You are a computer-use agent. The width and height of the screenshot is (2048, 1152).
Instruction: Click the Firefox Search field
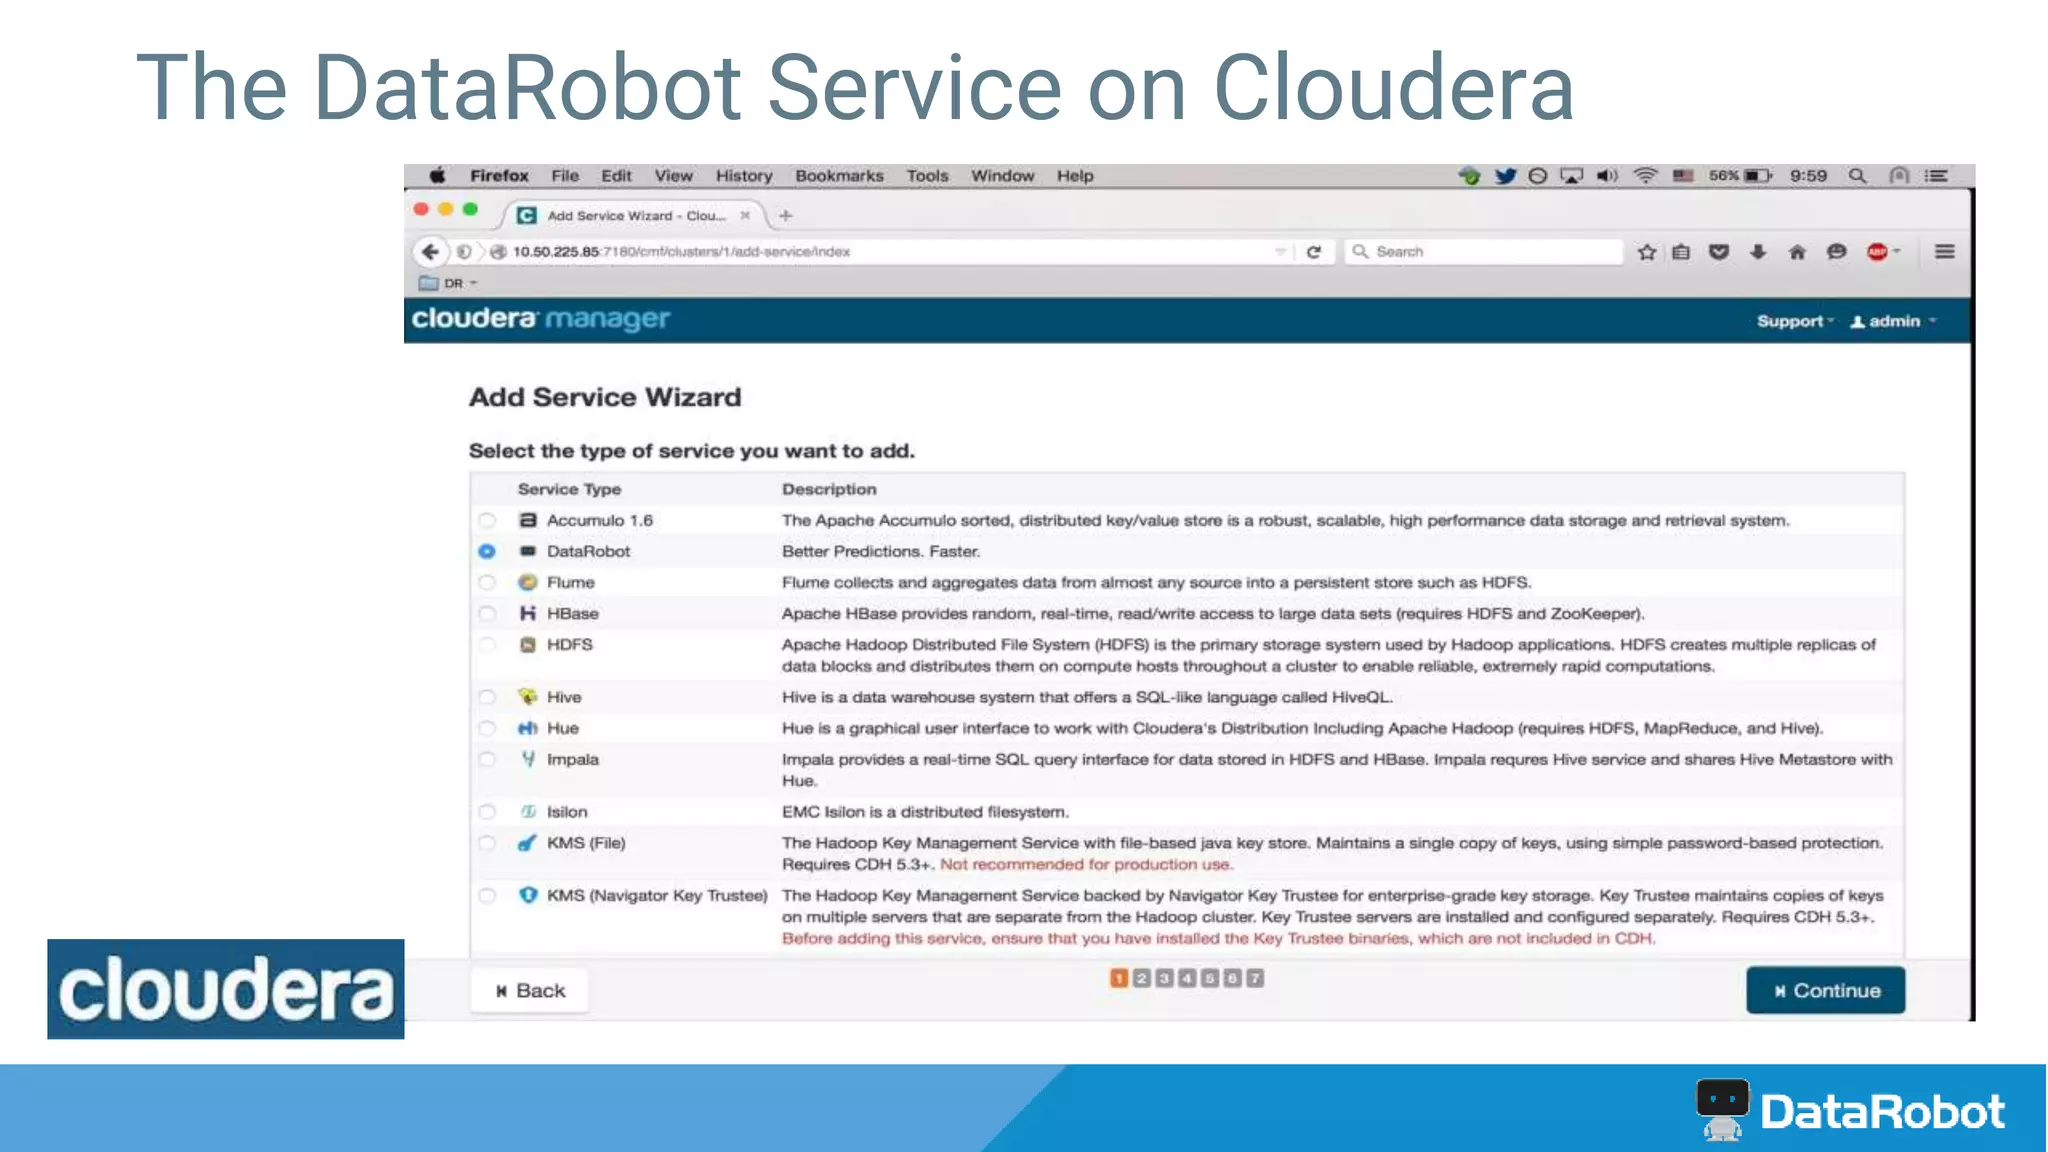tap(1483, 252)
